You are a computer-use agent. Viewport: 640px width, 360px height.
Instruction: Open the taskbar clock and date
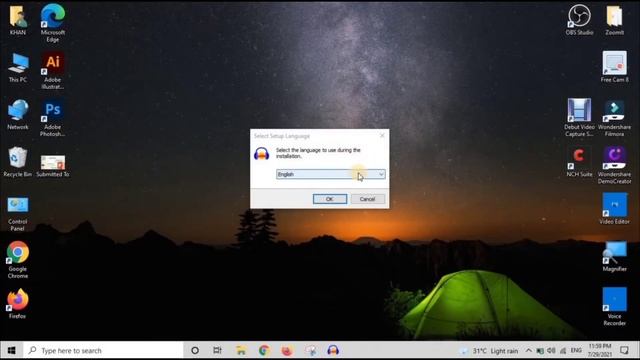click(600, 351)
